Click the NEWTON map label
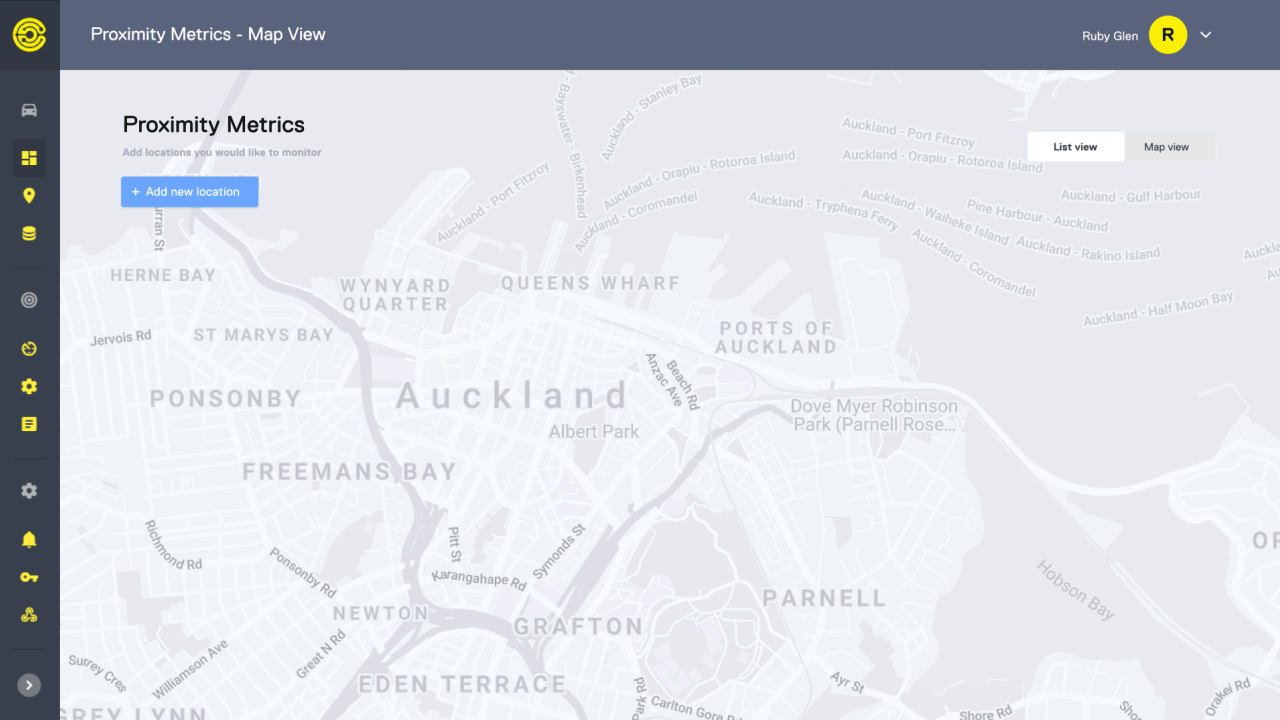This screenshot has width=1280, height=720. coord(380,613)
